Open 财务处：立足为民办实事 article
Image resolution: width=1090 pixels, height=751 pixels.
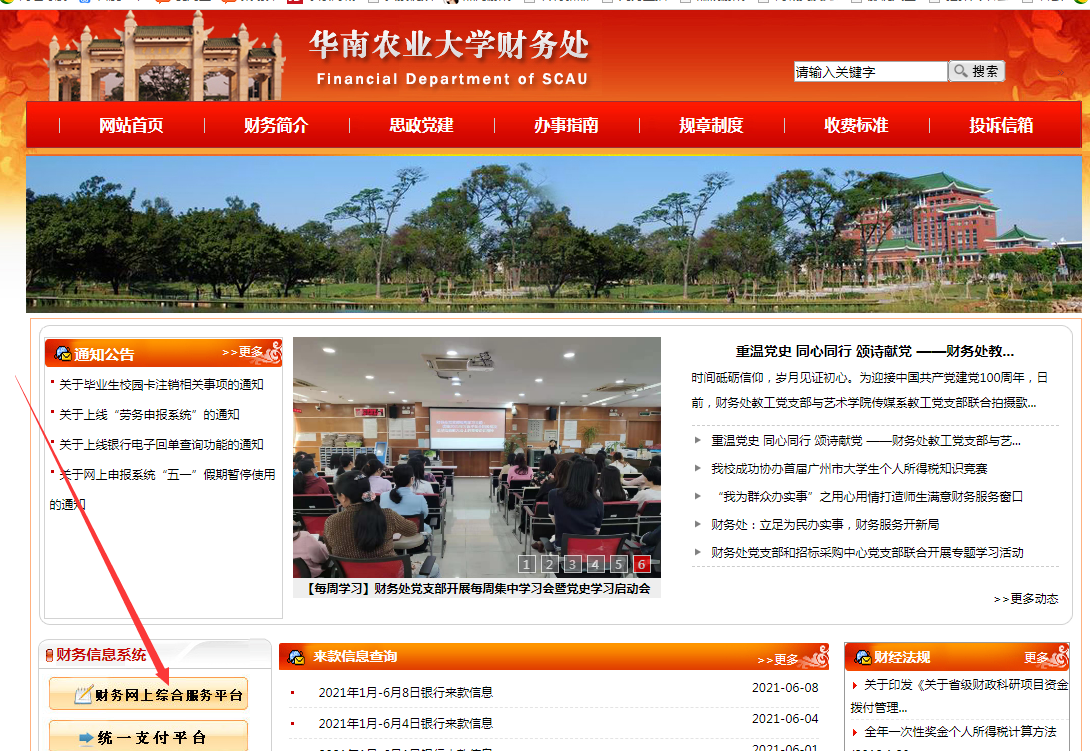pos(824,524)
